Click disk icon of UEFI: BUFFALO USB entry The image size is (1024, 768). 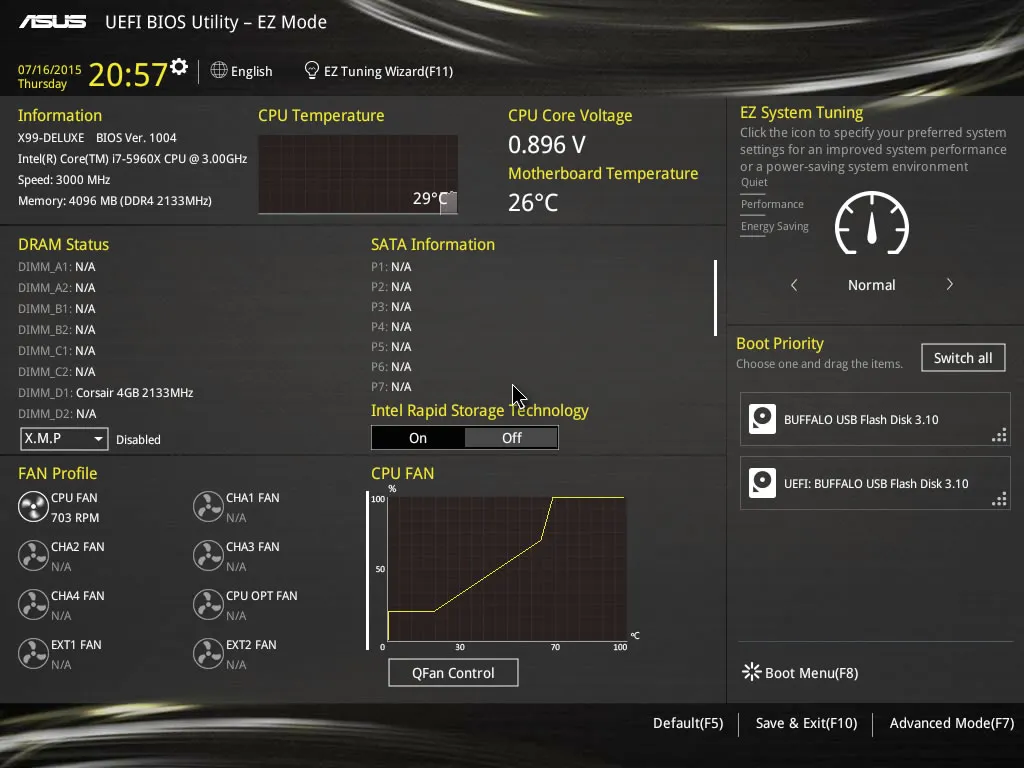coord(762,483)
